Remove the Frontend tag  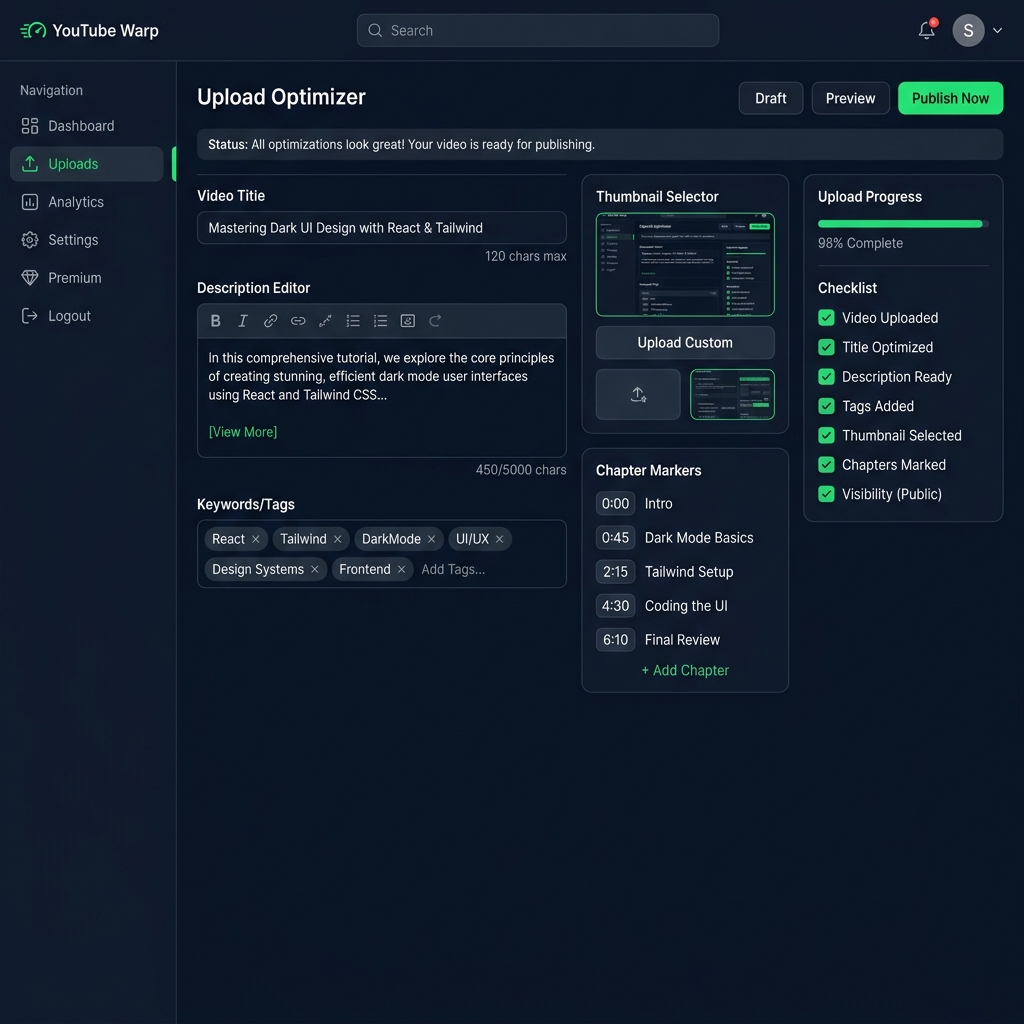click(x=402, y=569)
